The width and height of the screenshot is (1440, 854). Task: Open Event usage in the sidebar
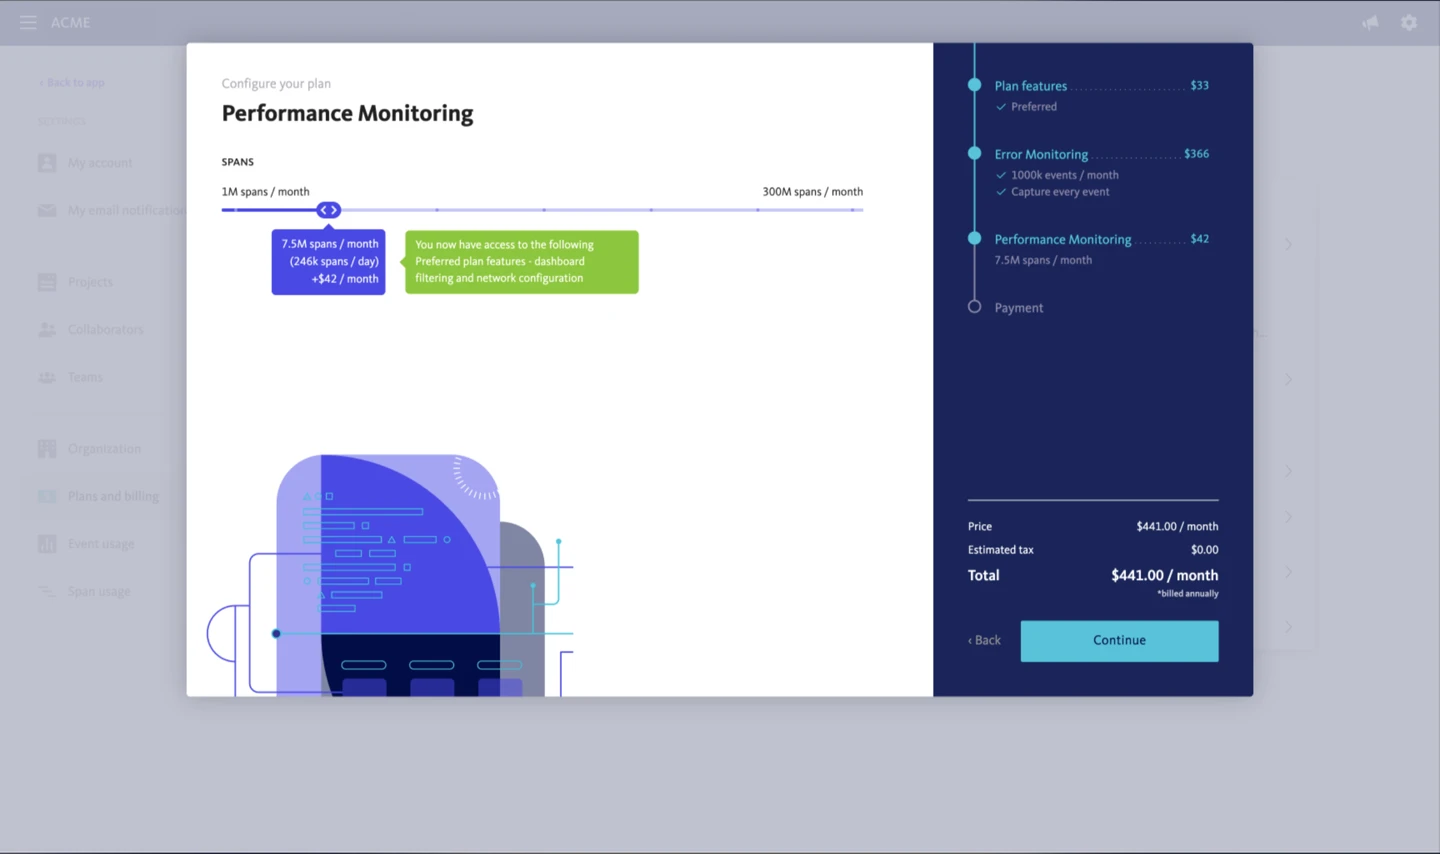click(101, 544)
